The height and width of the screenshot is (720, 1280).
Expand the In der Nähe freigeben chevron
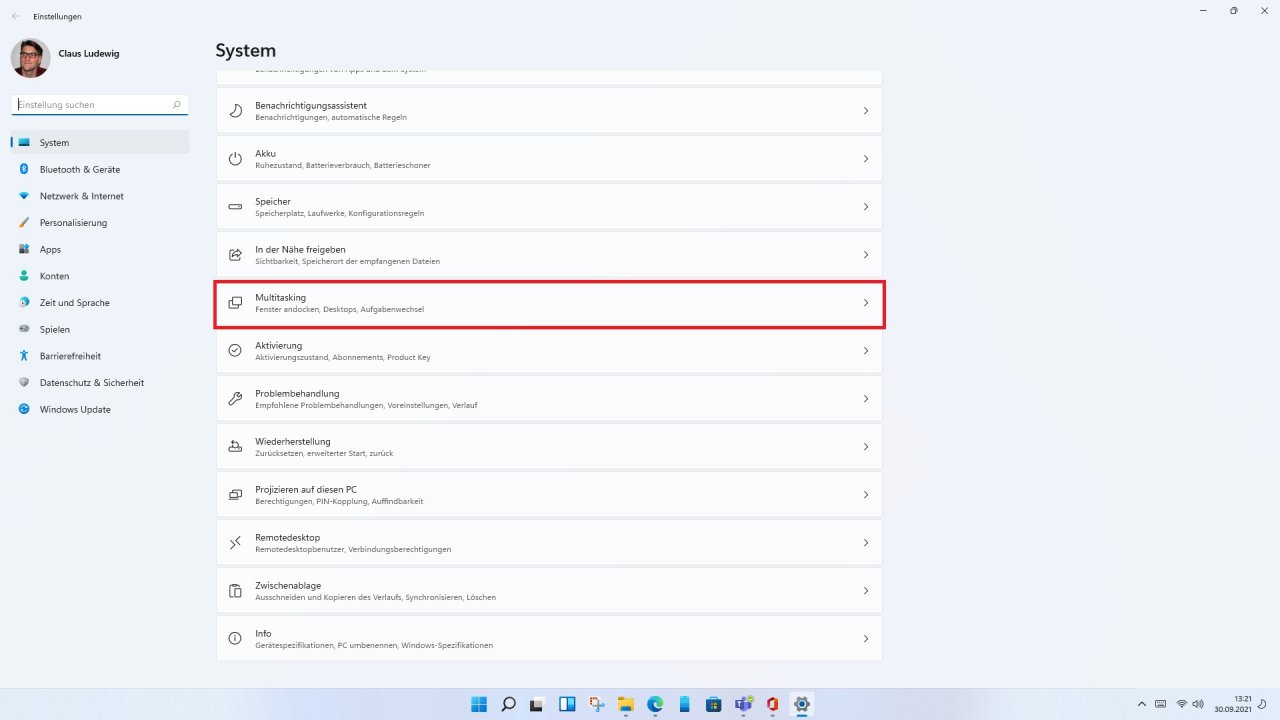[866, 255]
